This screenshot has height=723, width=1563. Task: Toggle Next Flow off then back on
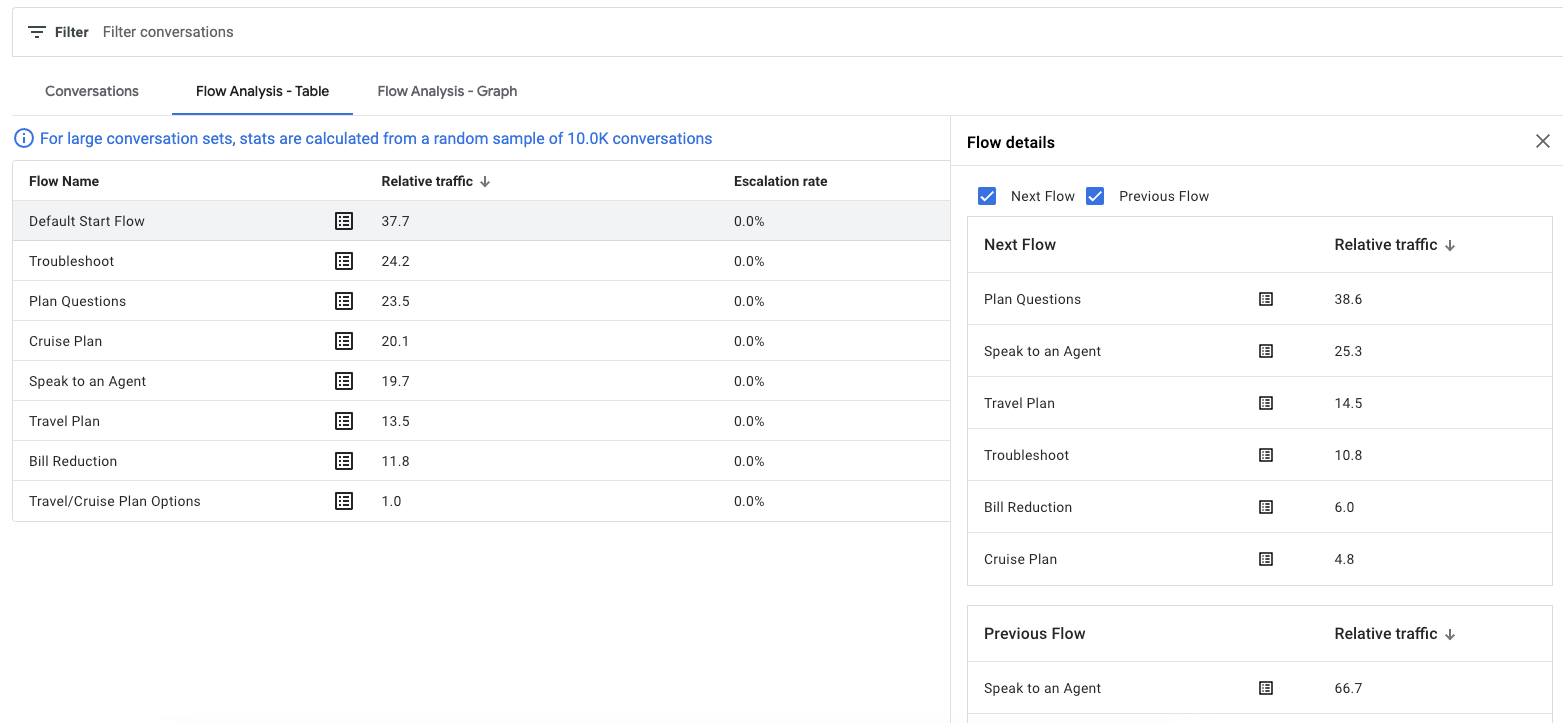click(987, 195)
